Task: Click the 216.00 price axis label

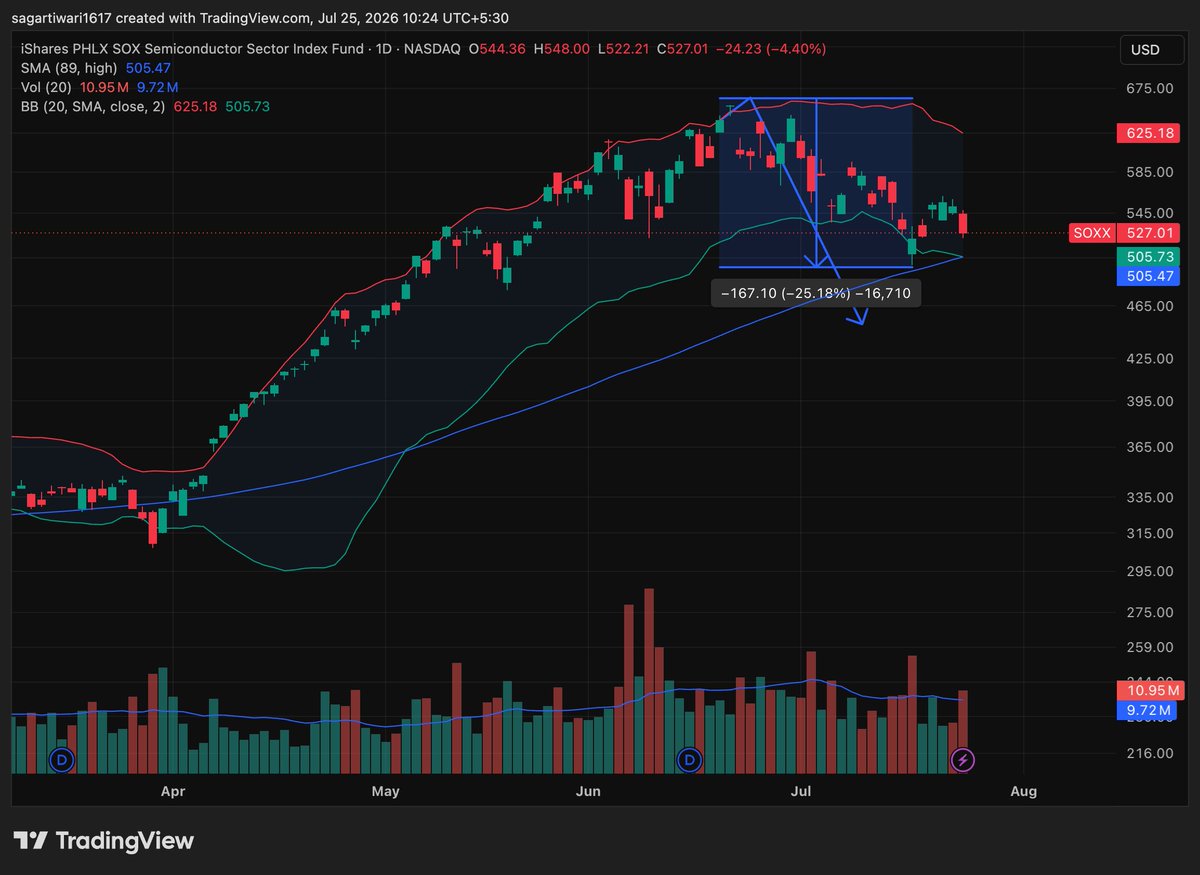Action: click(1150, 753)
